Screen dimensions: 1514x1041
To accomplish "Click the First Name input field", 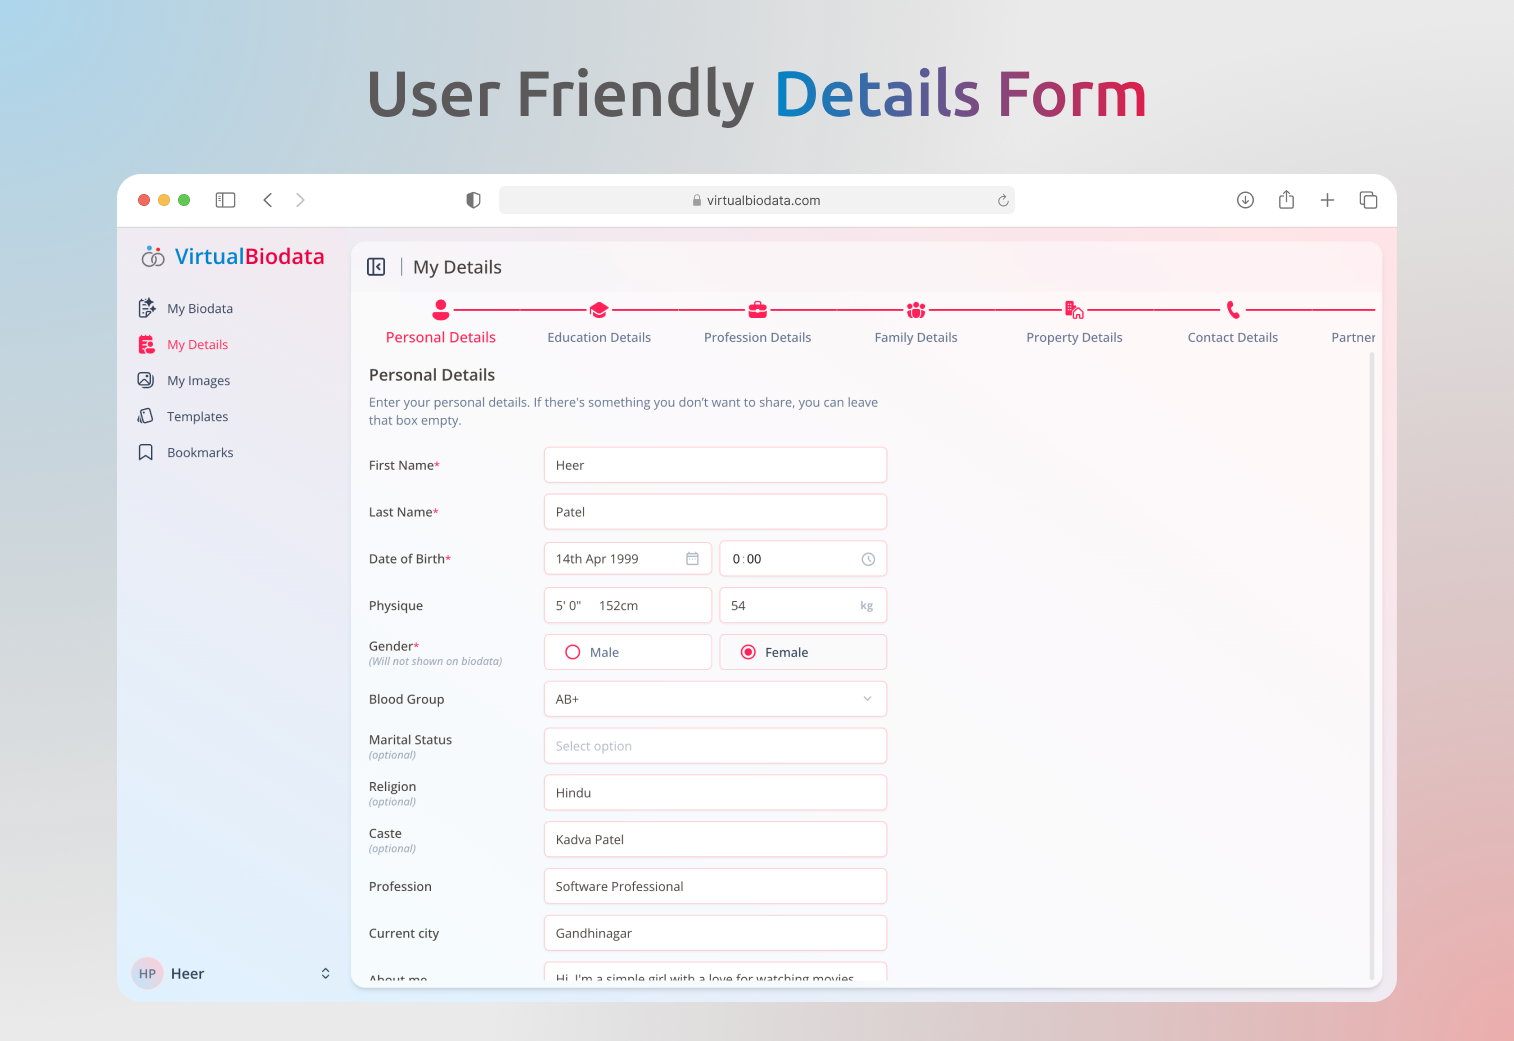I will coord(714,464).
